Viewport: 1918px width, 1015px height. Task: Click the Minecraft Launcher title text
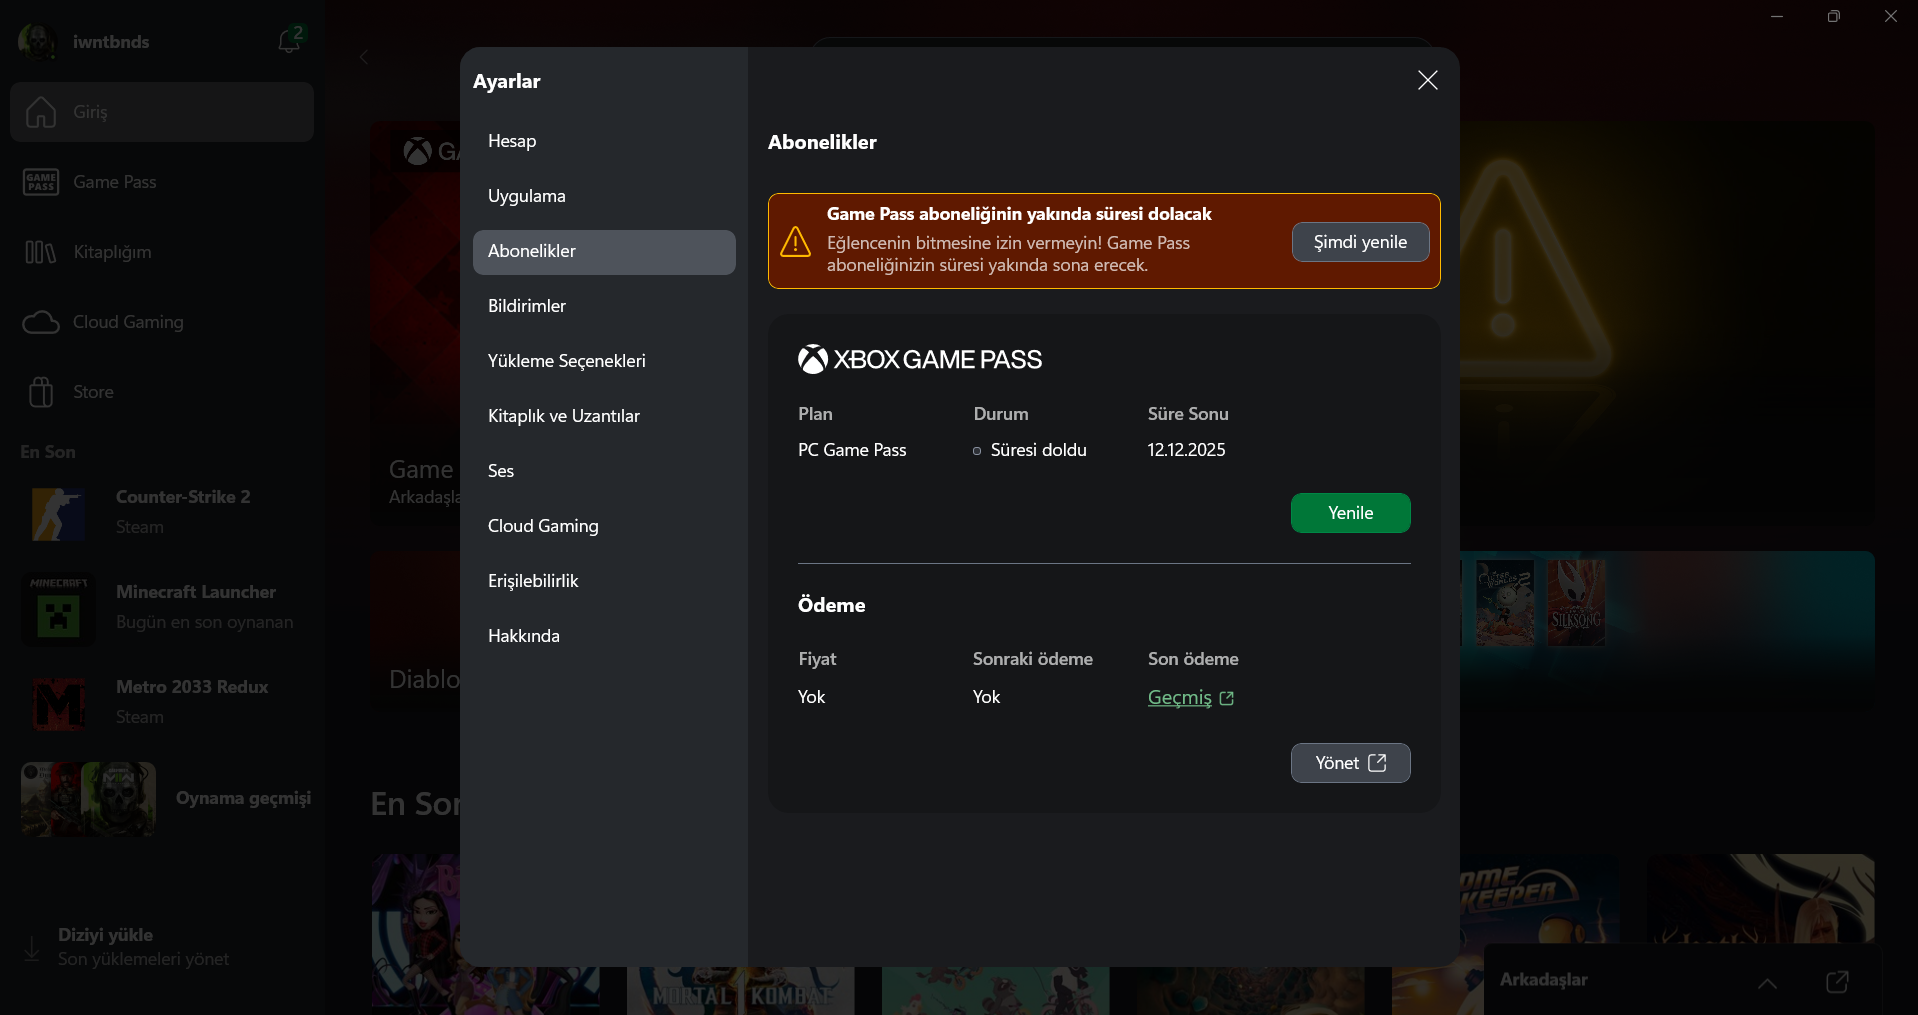click(x=196, y=592)
